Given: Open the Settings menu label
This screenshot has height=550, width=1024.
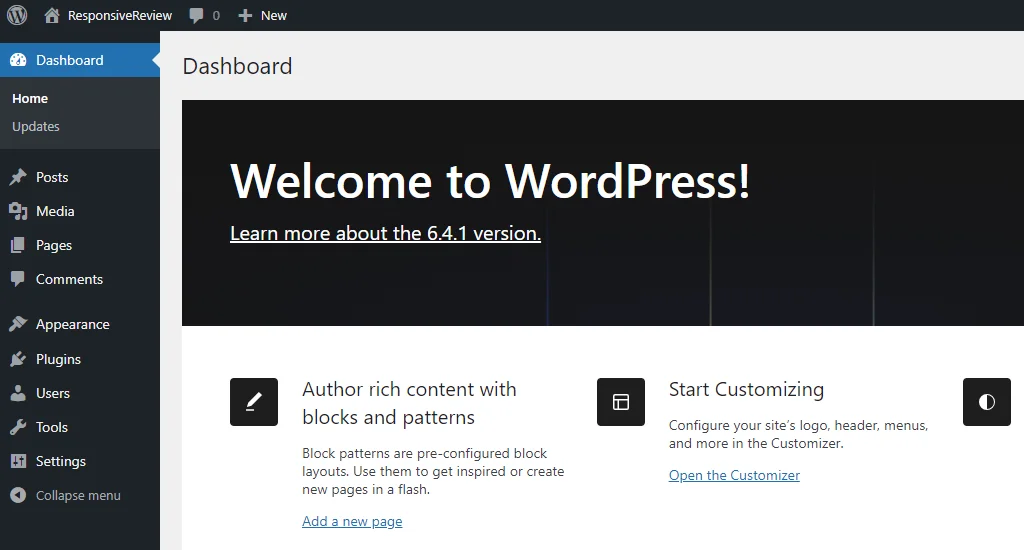Looking at the screenshot, I should 61,461.
